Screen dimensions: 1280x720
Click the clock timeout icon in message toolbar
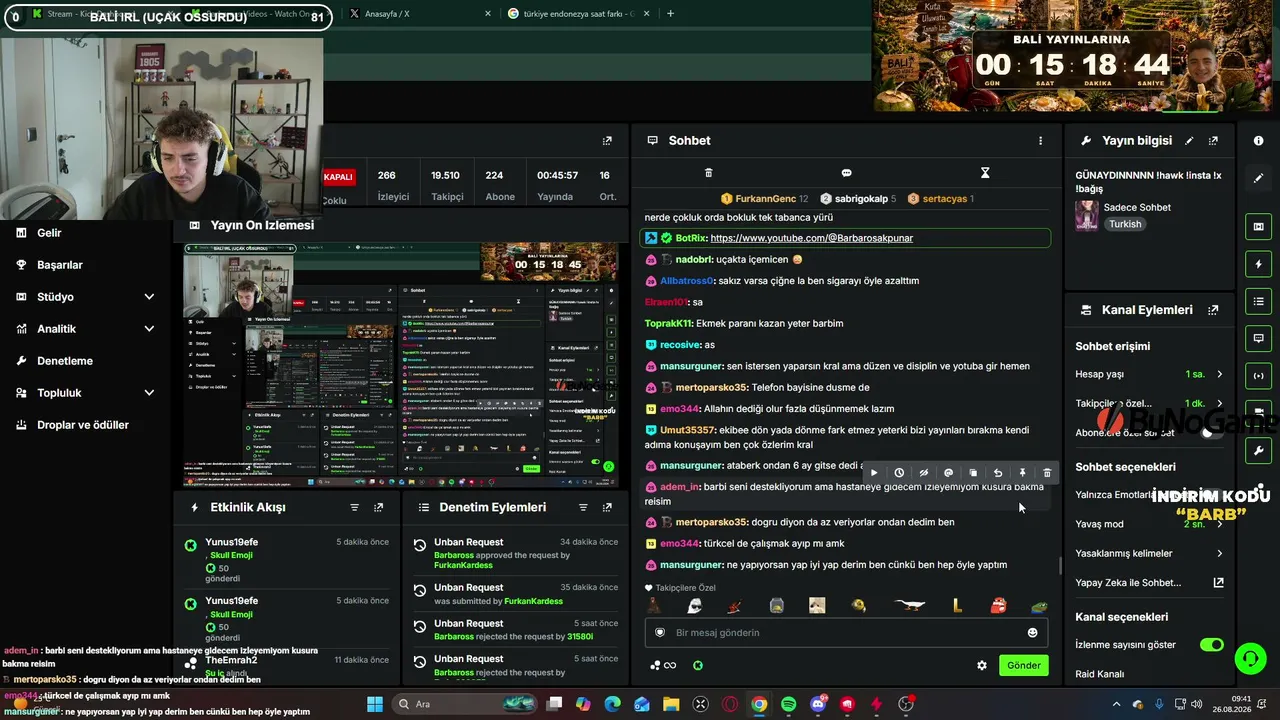click(x=899, y=473)
